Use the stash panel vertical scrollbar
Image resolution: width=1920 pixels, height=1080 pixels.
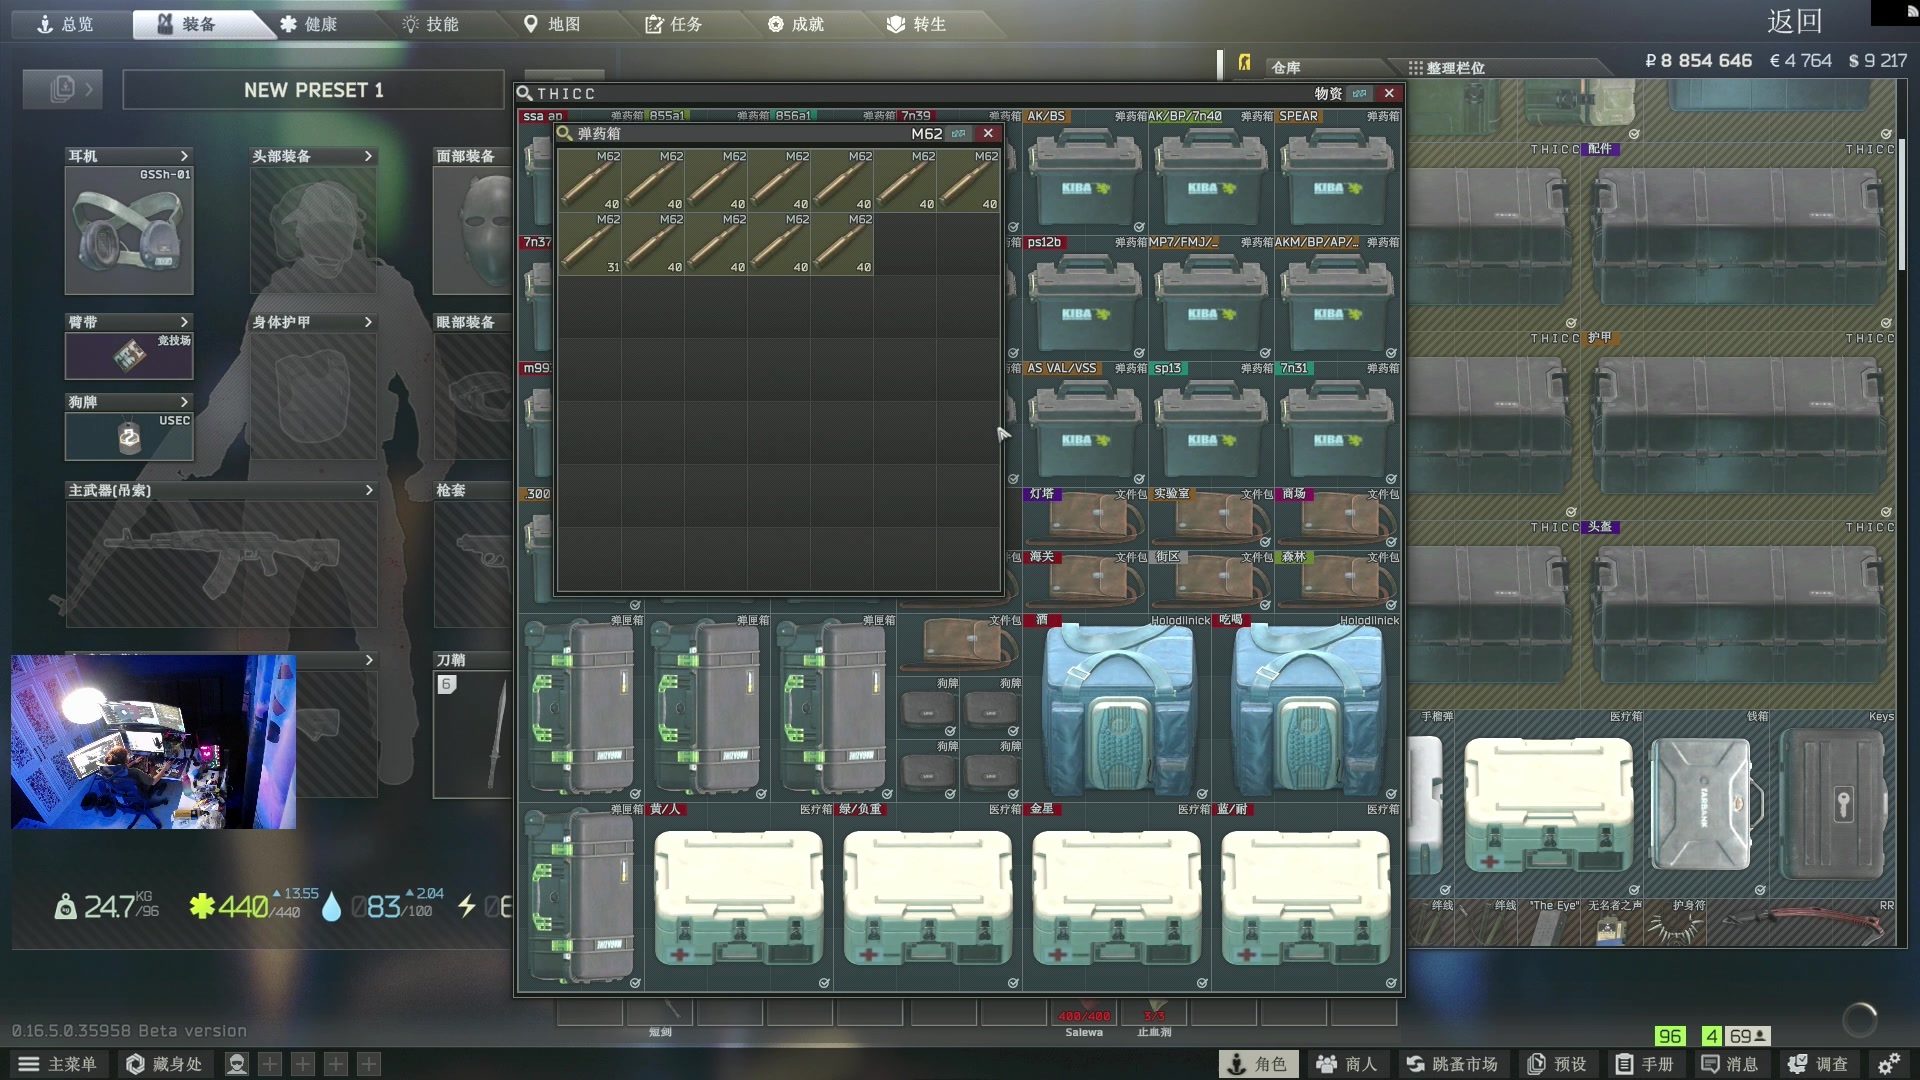(x=1902, y=205)
